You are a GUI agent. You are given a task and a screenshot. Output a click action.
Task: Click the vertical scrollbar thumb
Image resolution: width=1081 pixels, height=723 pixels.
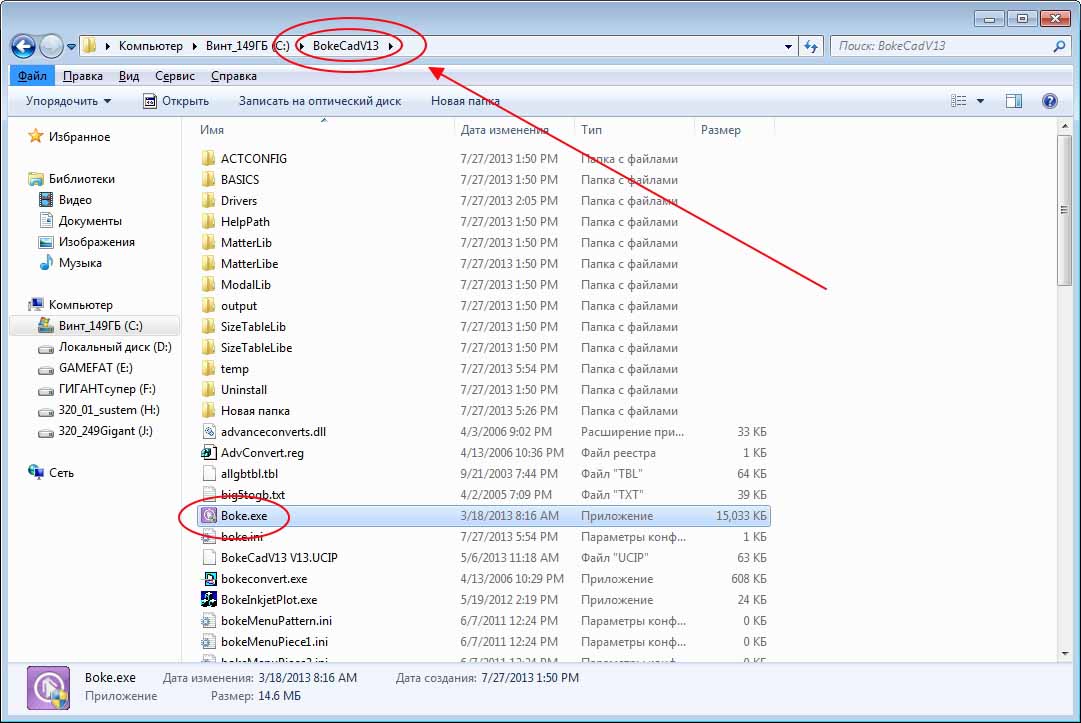(x=1065, y=210)
